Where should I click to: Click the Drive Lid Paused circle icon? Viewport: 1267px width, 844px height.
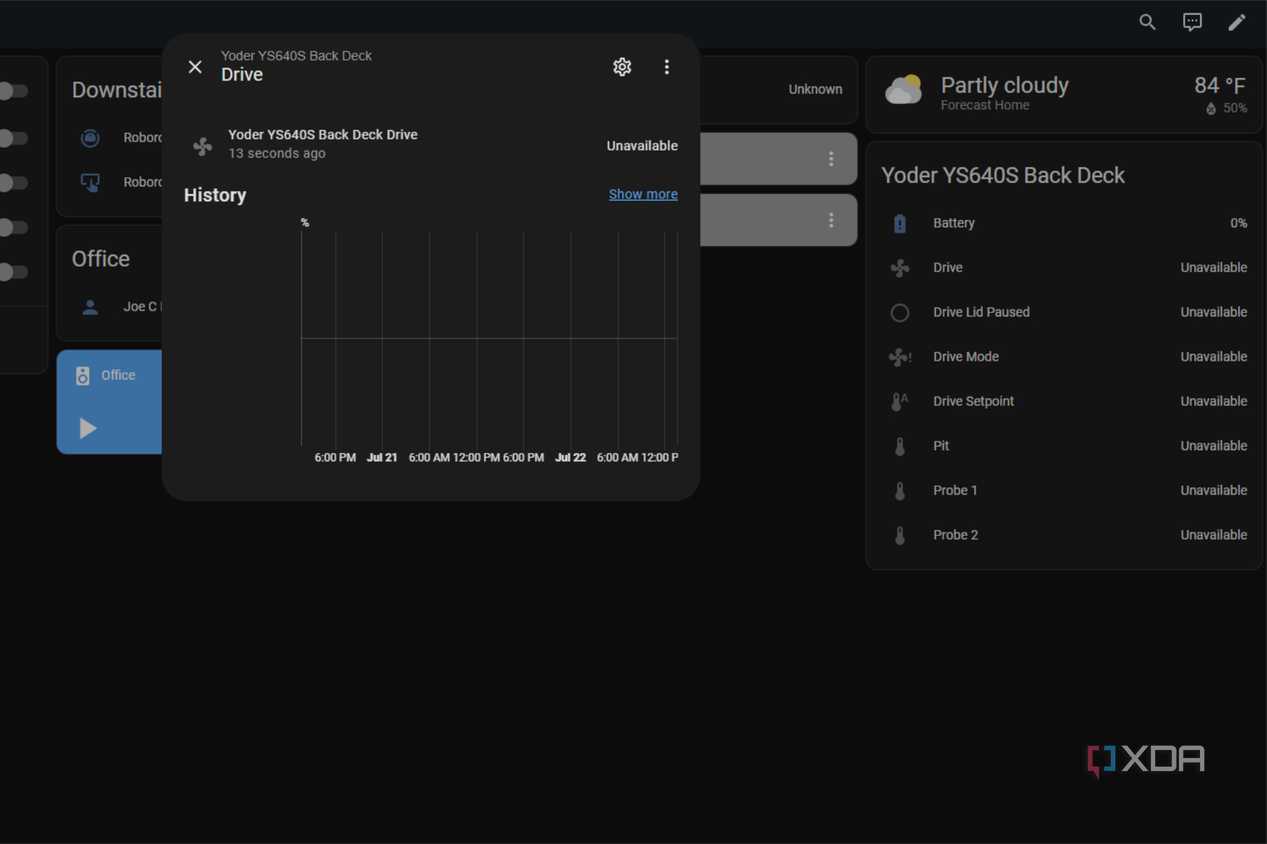coord(900,312)
